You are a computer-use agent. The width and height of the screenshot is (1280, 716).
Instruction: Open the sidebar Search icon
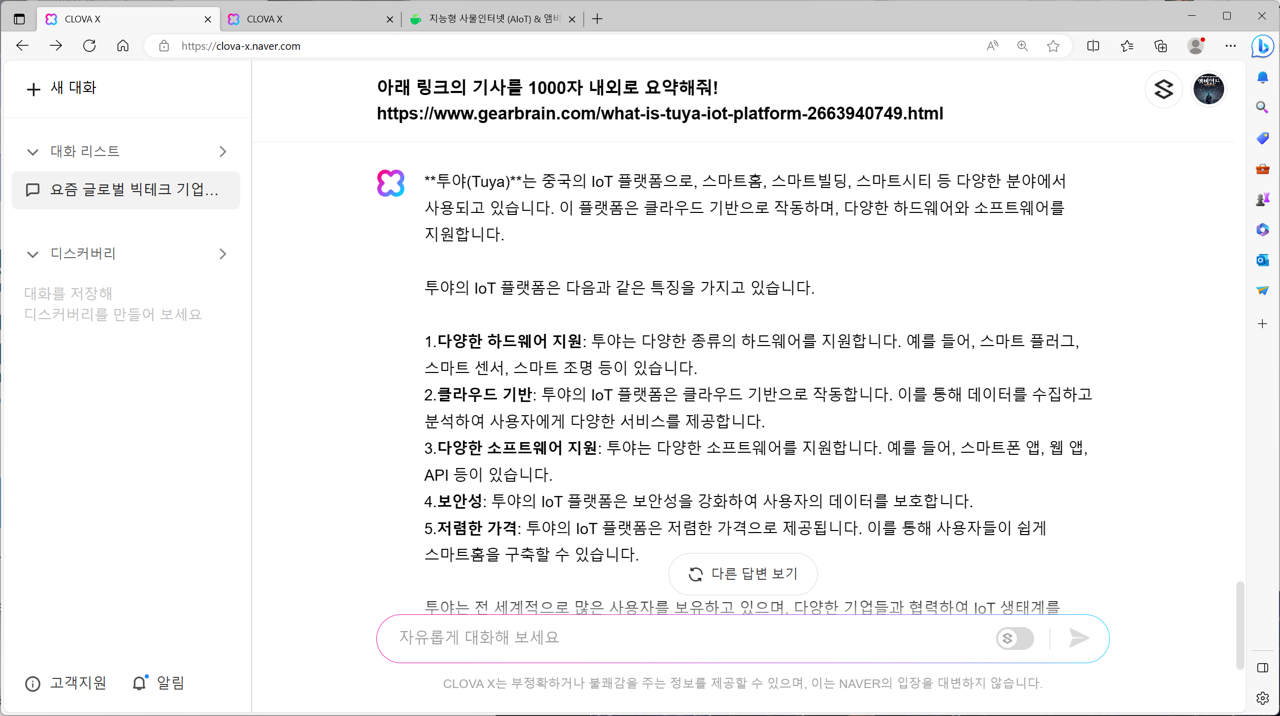click(x=1263, y=107)
